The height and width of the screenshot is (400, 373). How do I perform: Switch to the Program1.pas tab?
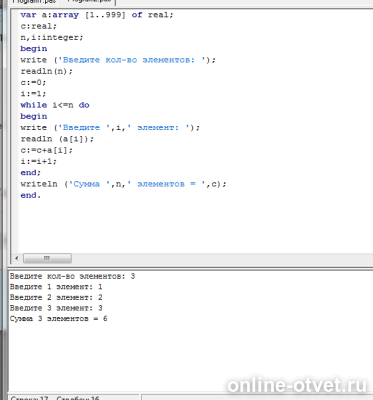pos(33,2)
